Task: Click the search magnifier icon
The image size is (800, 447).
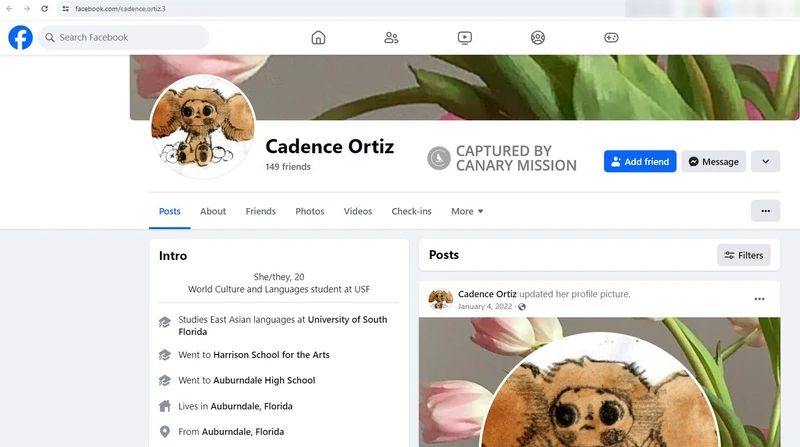Action: click(49, 38)
